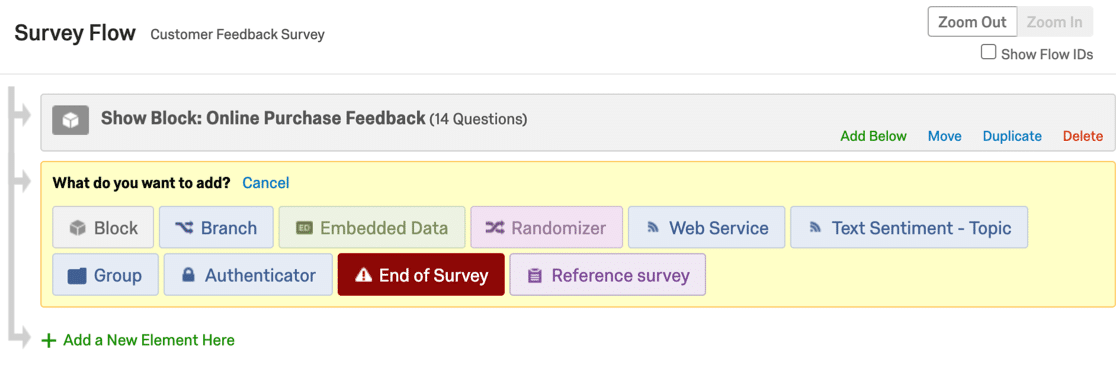This screenshot has height=376, width=1116.
Task: Add a Randomizer to the flow
Action: click(547, 228)
